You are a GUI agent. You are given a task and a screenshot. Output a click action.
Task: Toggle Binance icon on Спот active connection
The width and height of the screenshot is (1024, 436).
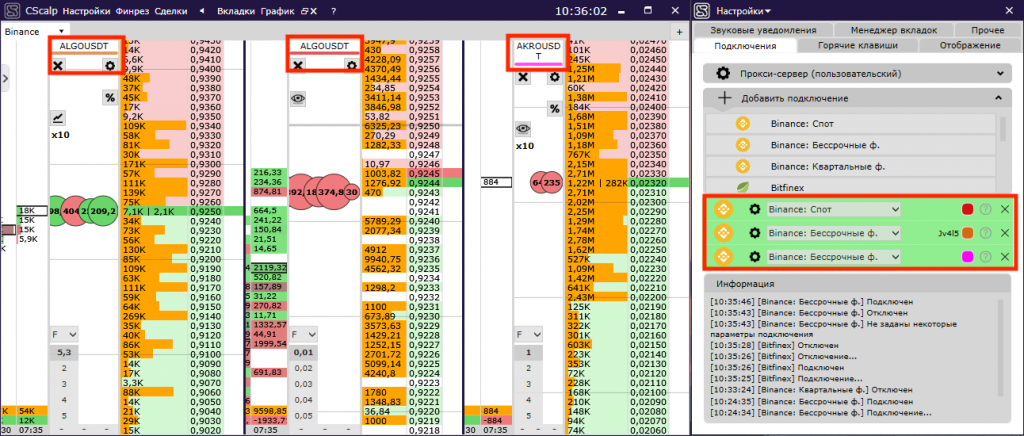pyautogui.click(x=722, y=210)
